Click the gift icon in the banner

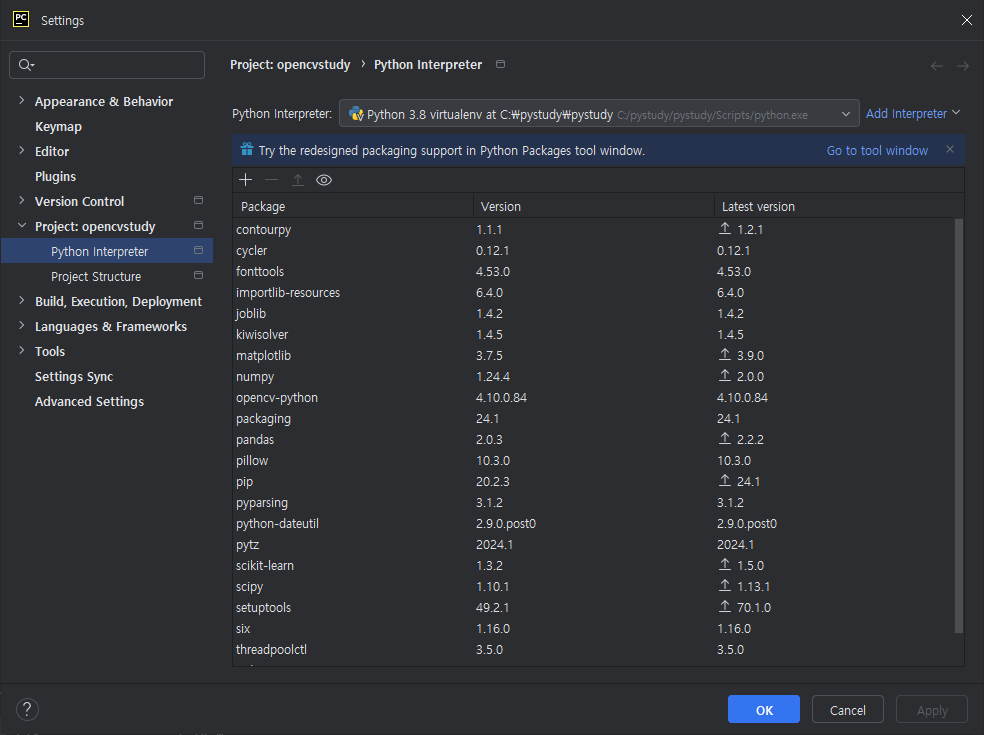tap(247, 149)
